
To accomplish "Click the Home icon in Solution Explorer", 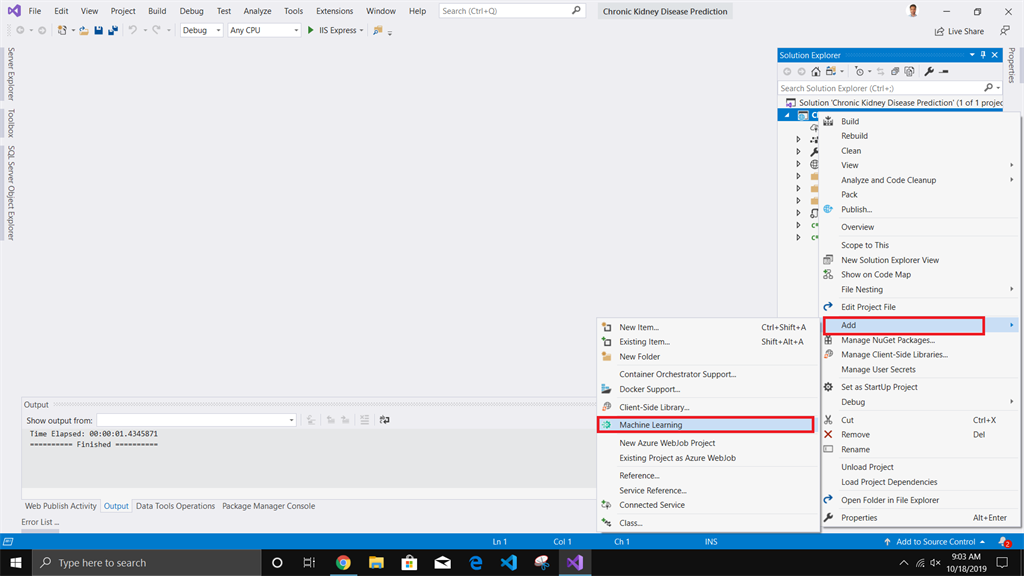I will click(x=815, y=71).
